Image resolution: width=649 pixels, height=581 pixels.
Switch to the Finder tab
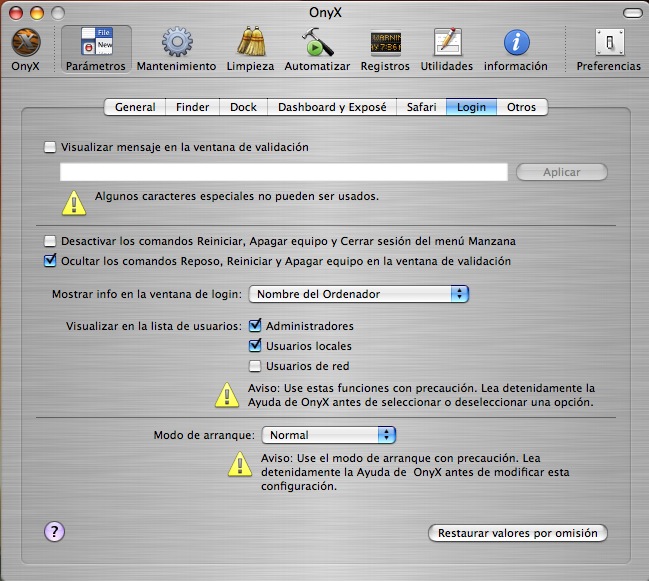point(192,107)
